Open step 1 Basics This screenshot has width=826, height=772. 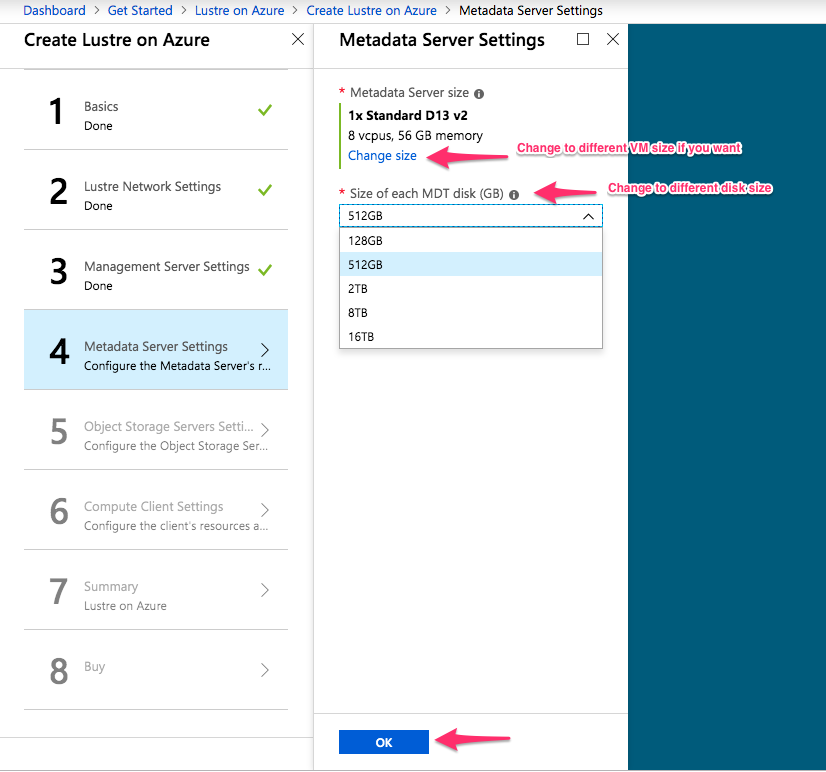[156, 110]
